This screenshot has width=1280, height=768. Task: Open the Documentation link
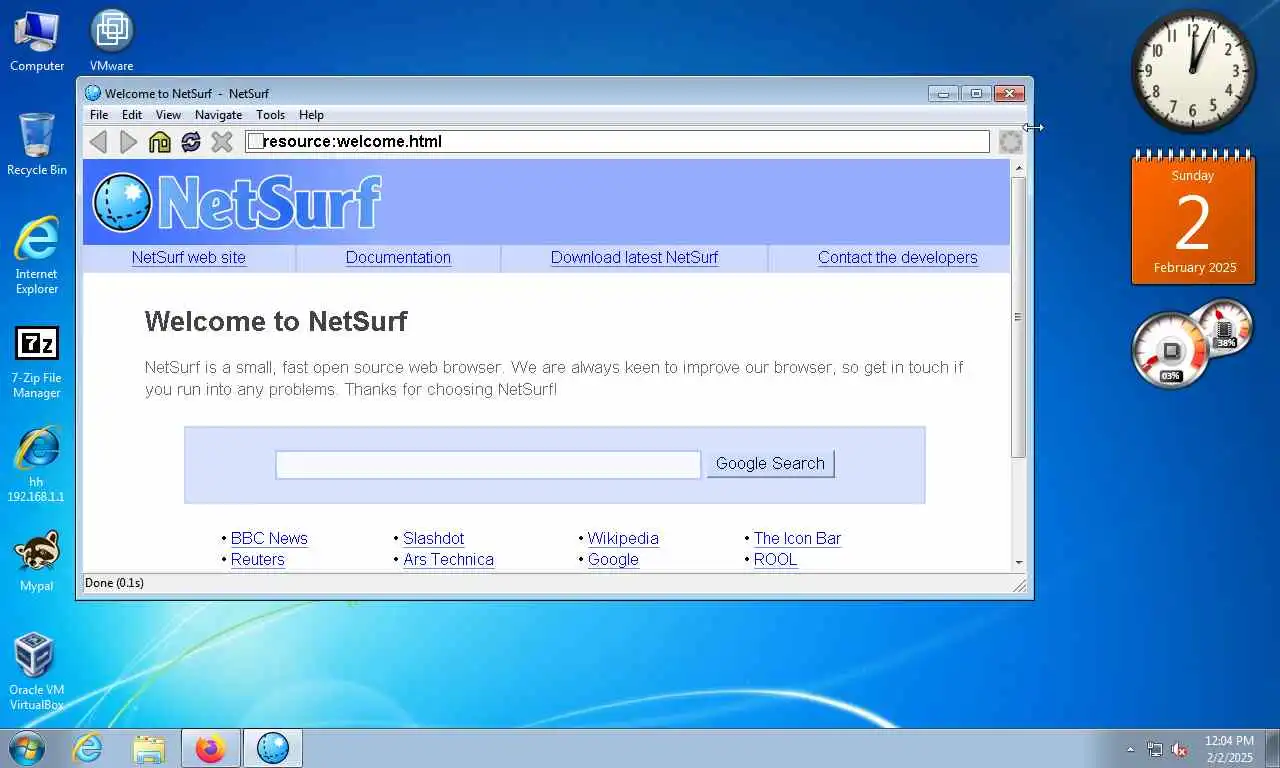click(x=398, y=257)
